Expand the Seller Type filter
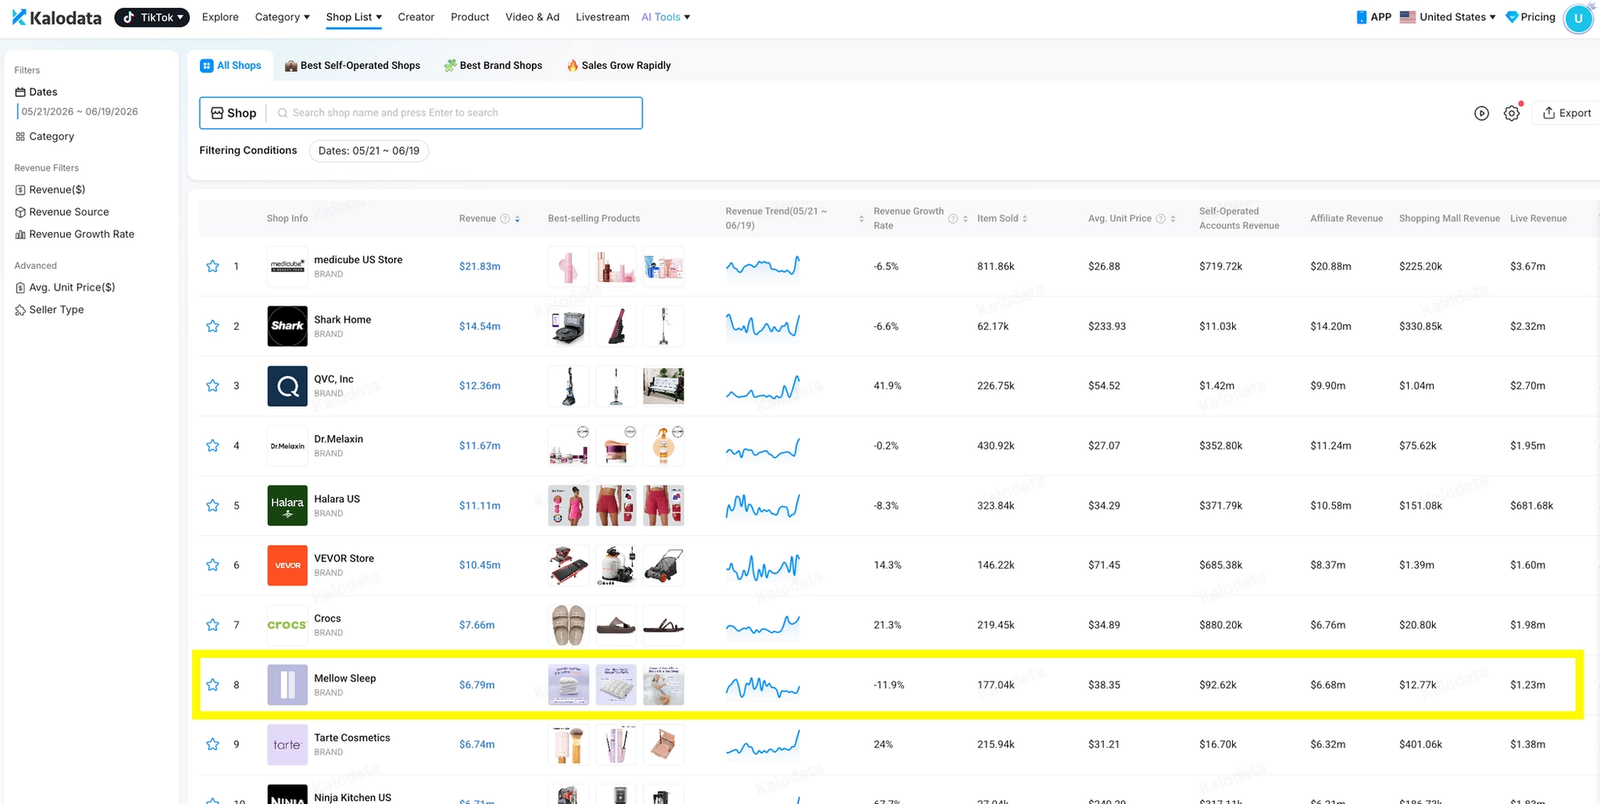Screen dimensions: 1600x804 (x=49, y=310)
